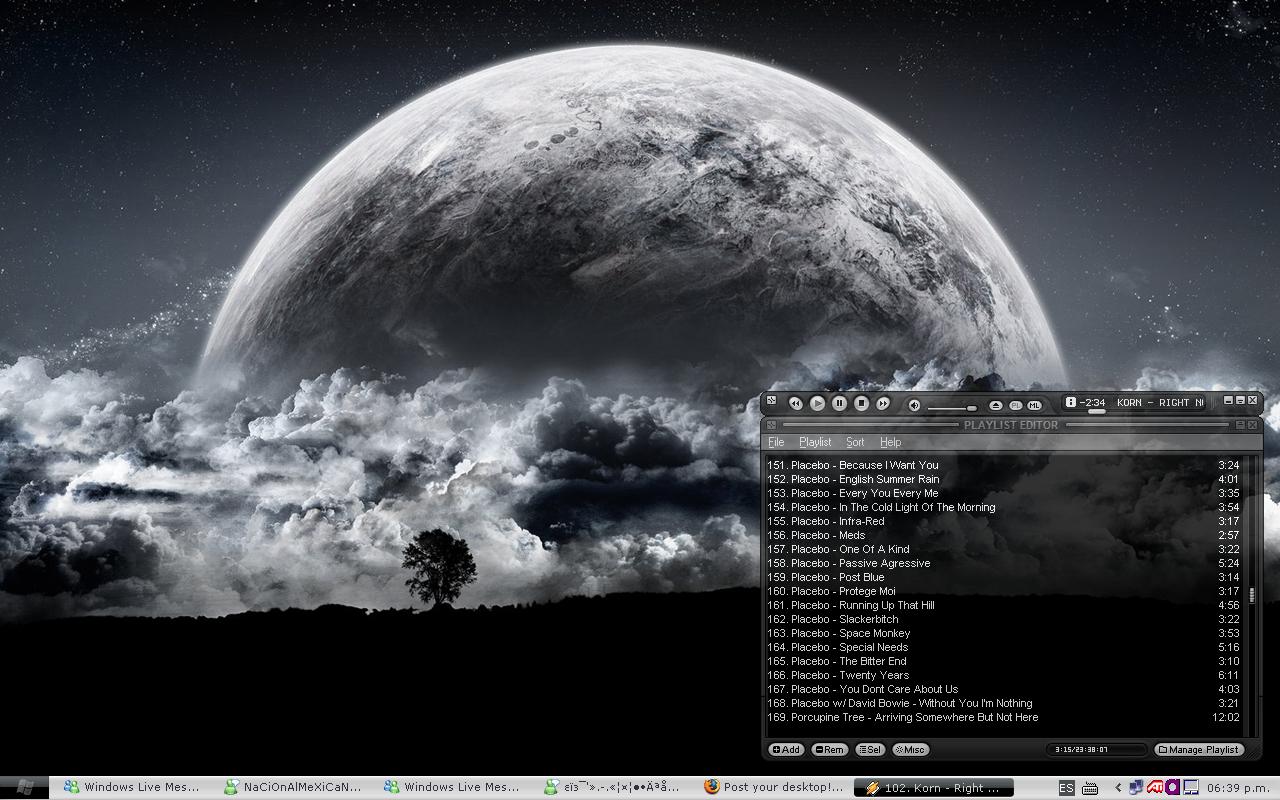Open the Playlist menu

click(x=815, y=442)
